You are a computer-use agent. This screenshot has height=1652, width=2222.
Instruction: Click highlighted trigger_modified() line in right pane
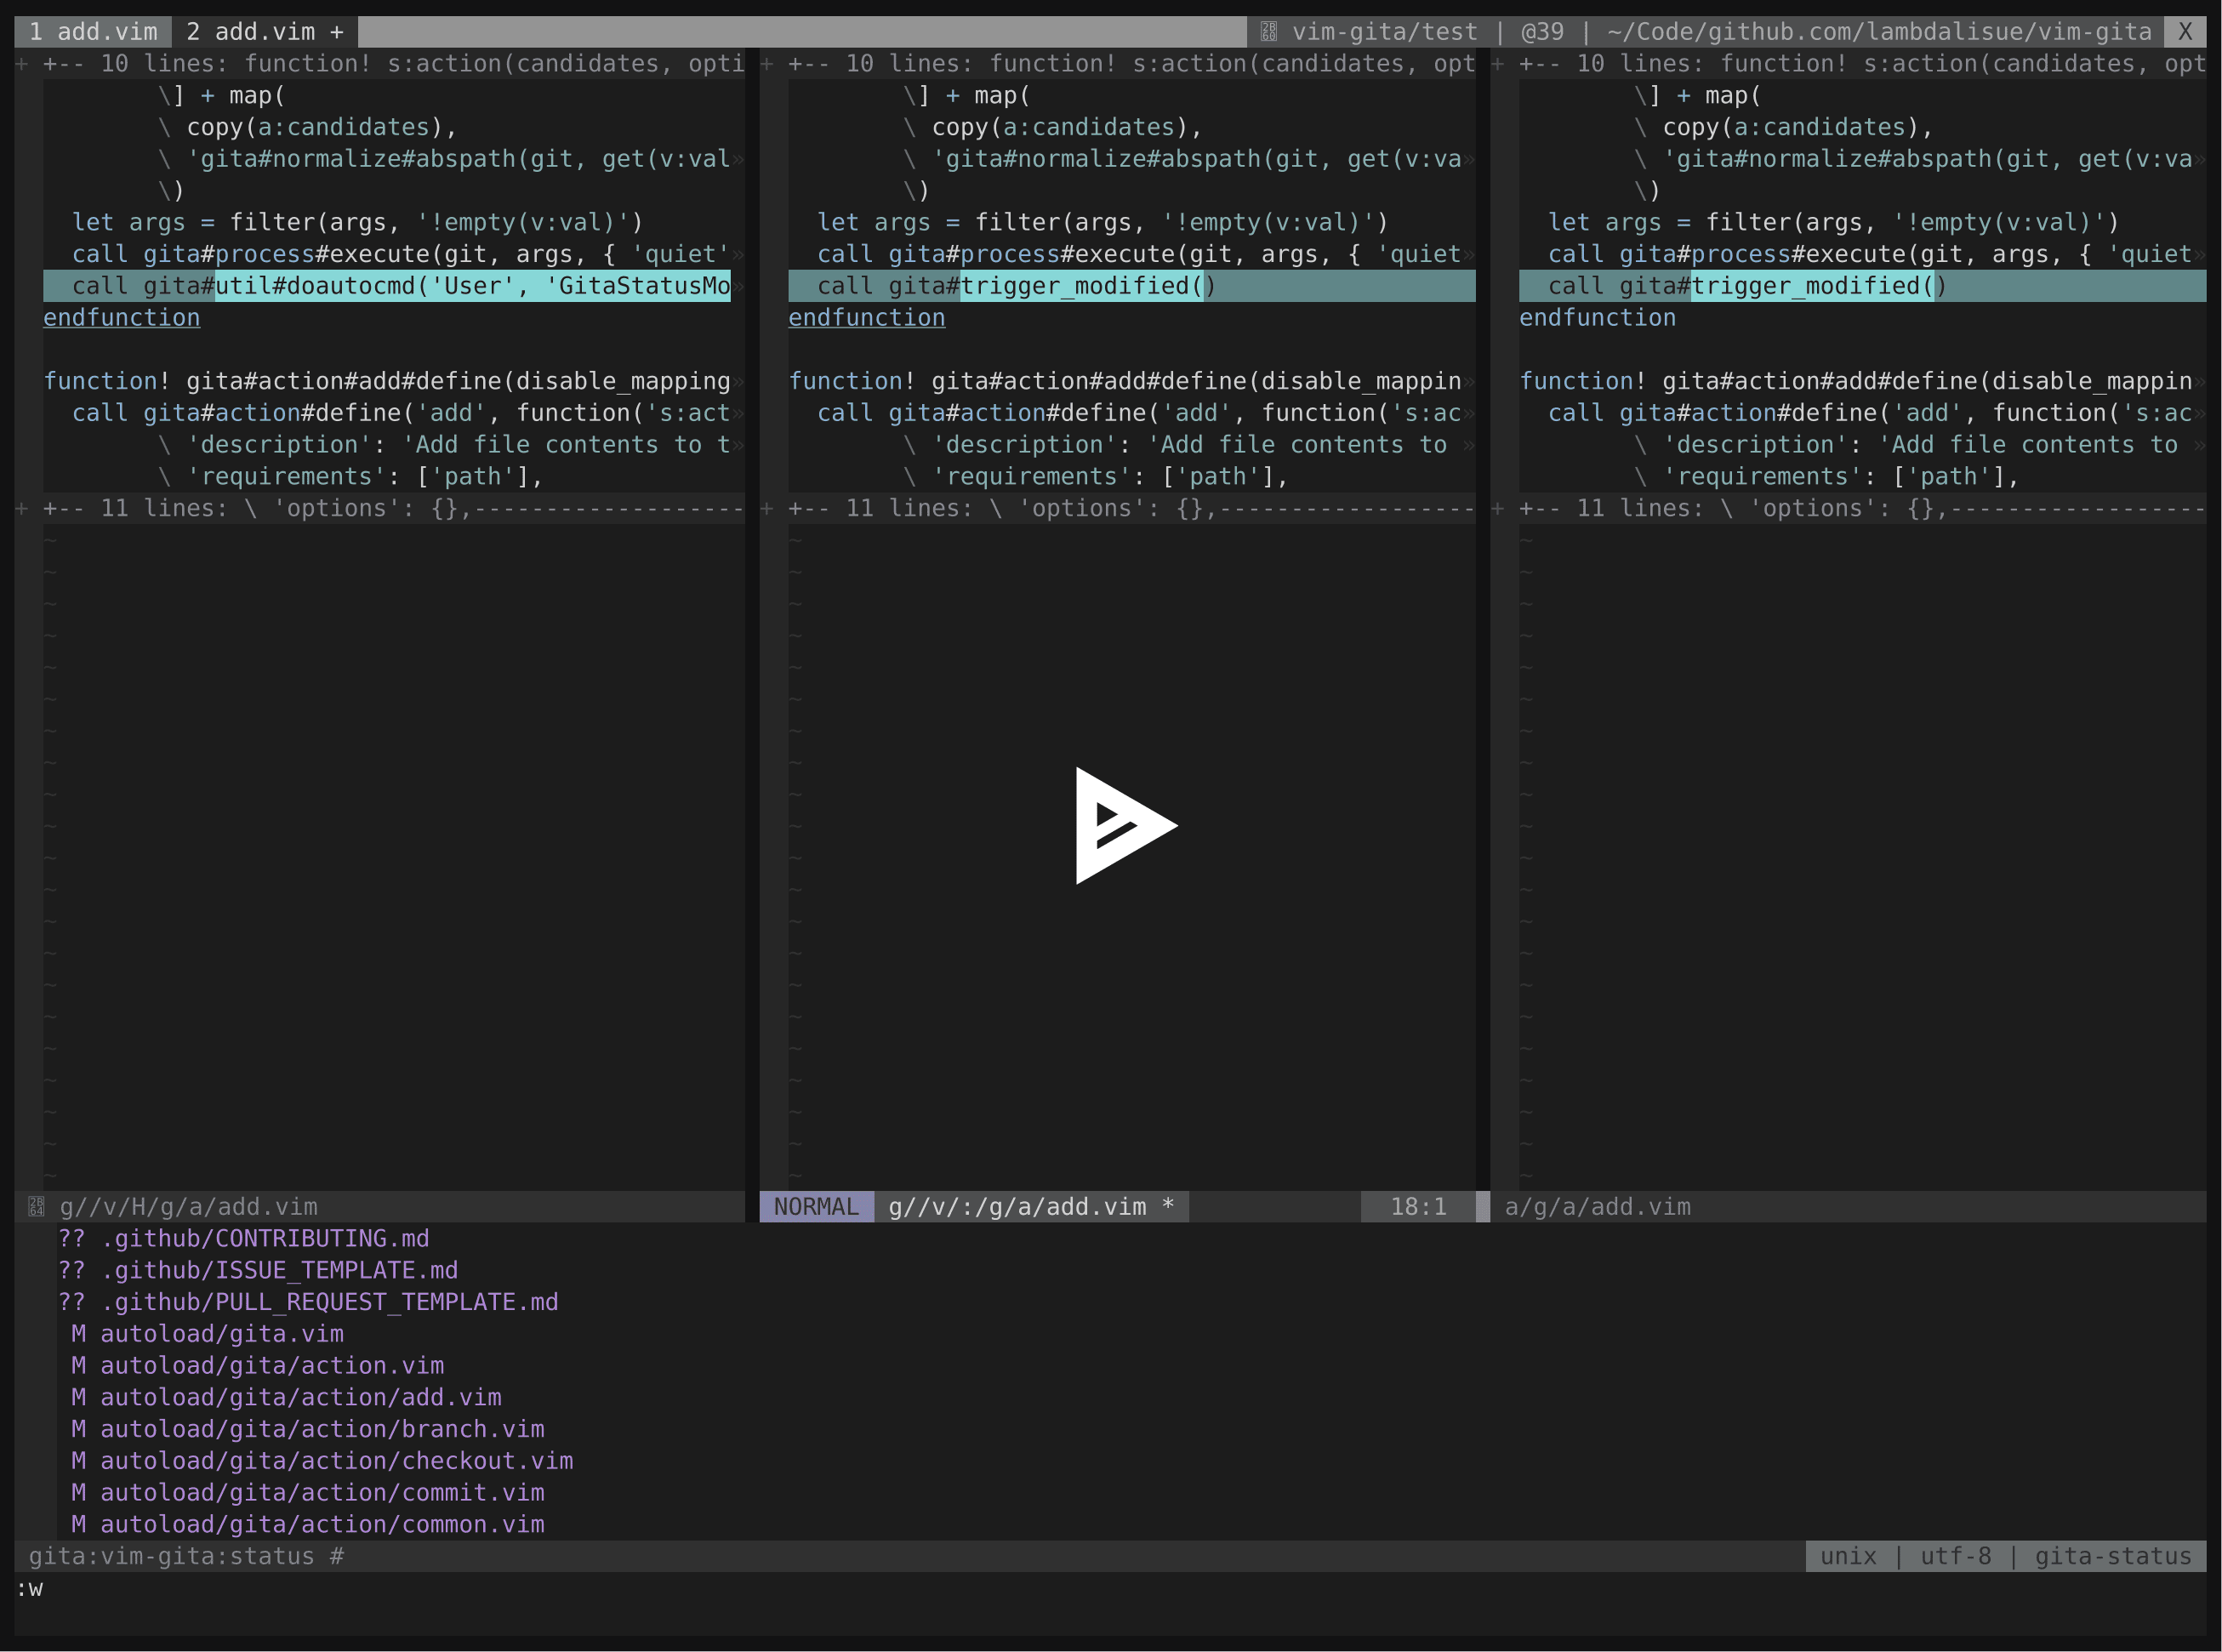coord(1863,286)
